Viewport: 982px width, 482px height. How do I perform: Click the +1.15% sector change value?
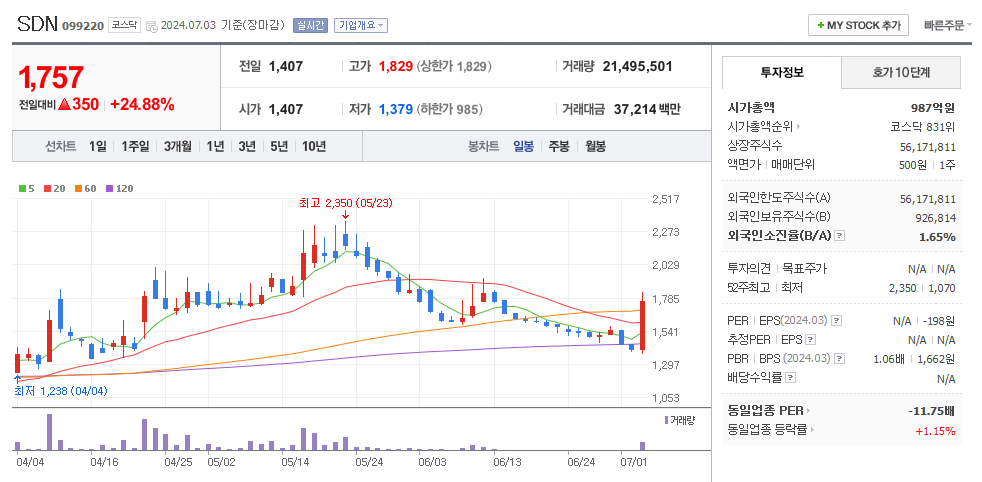[x=935, y=431]
